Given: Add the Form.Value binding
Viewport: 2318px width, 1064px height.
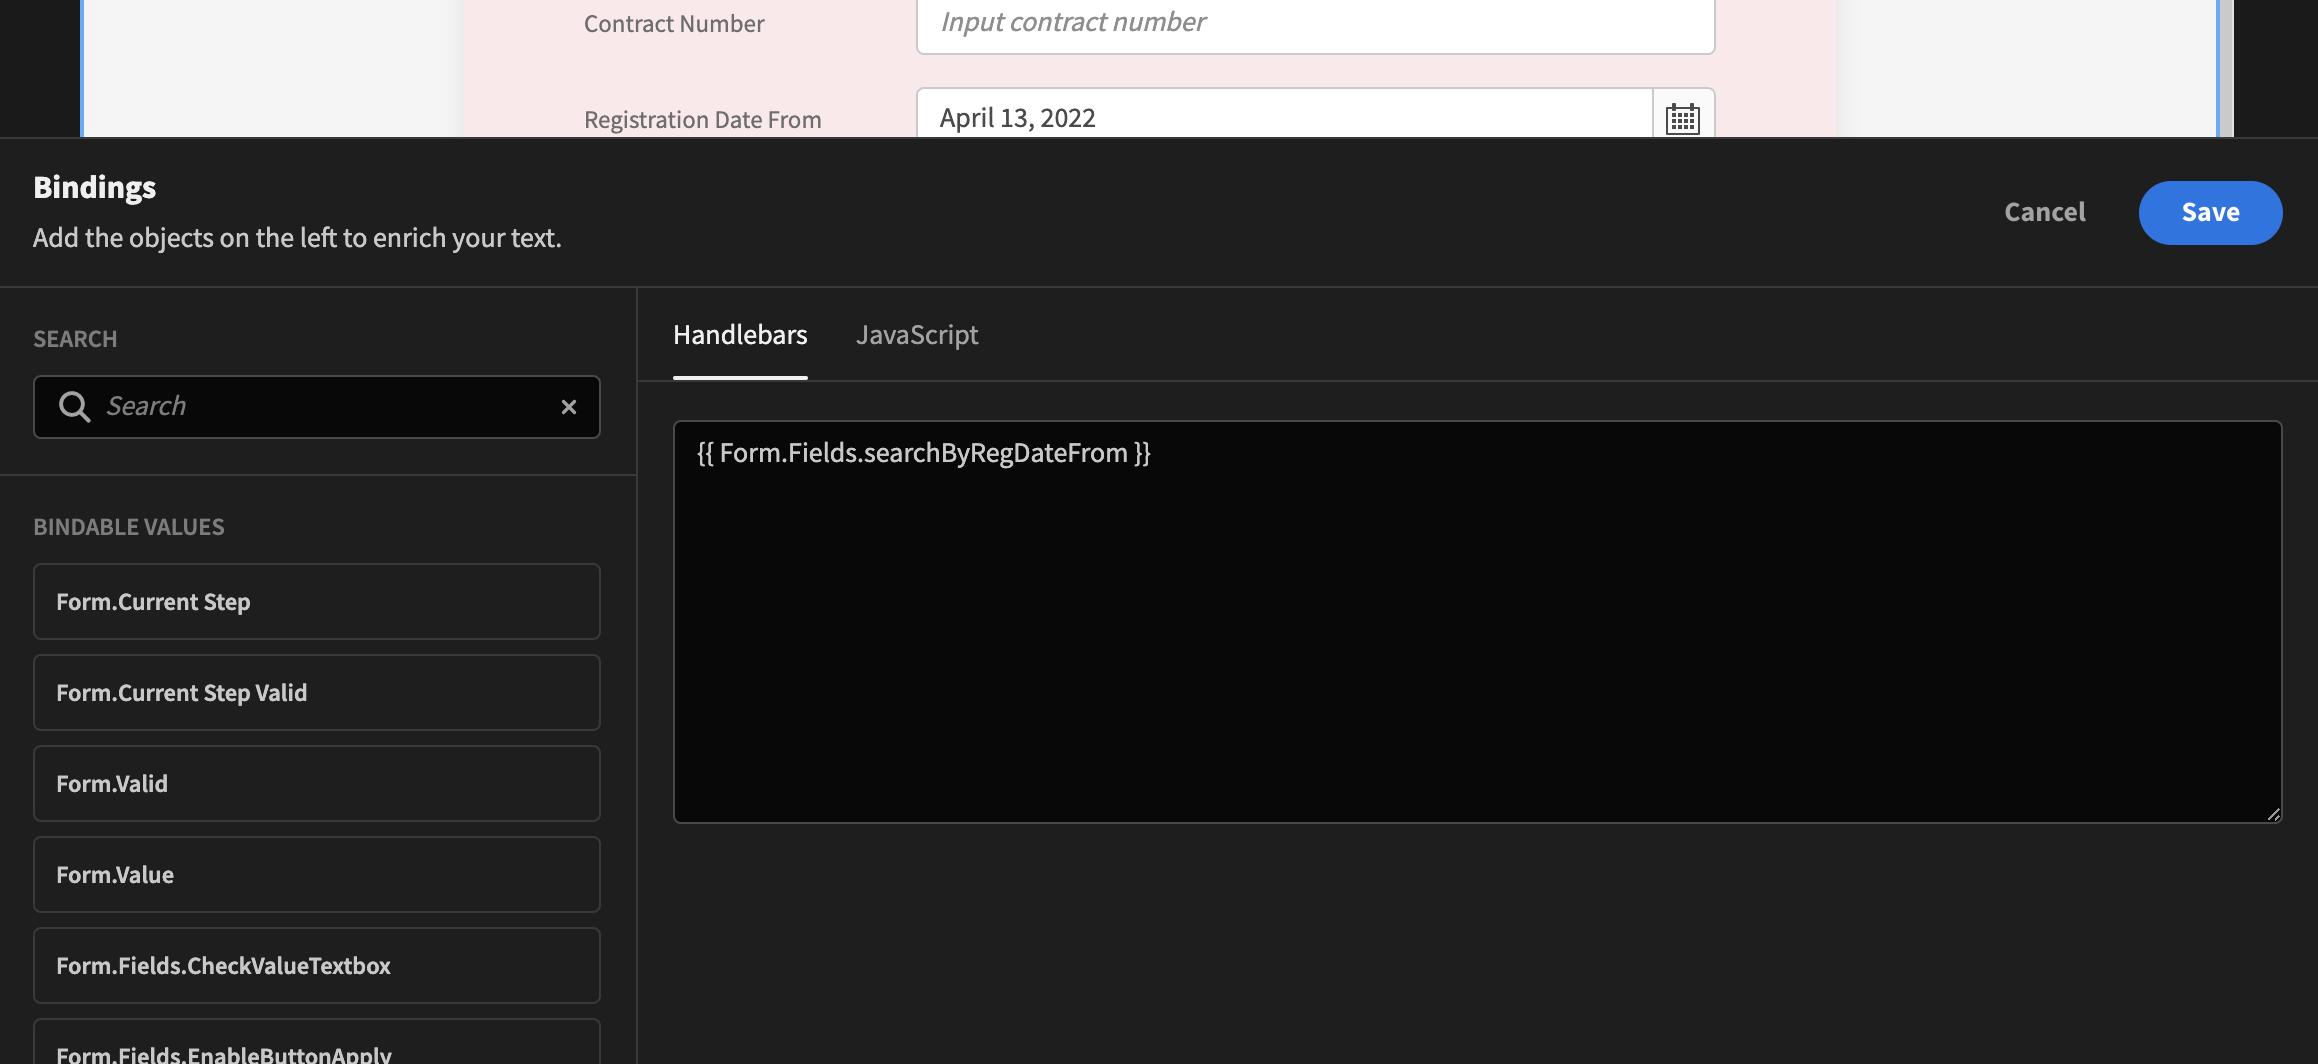Looking at the screenshot, I should pyautogui.click(x=316, y=874).
